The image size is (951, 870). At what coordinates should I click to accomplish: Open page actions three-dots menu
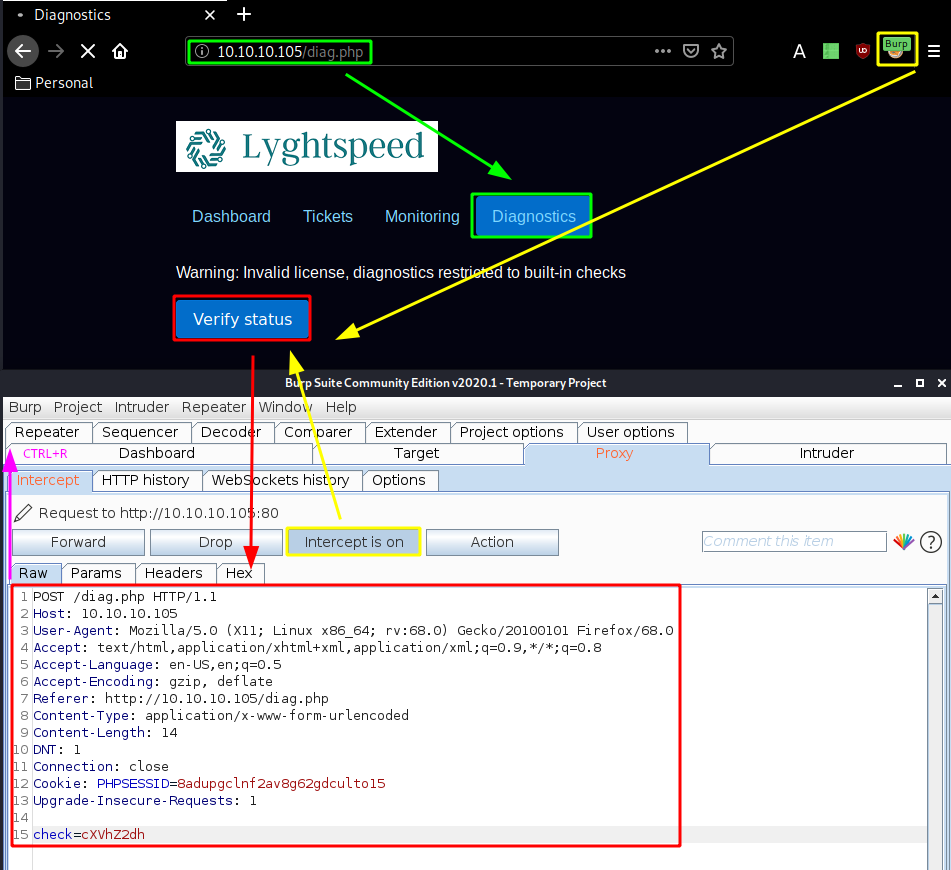(663, 52)
